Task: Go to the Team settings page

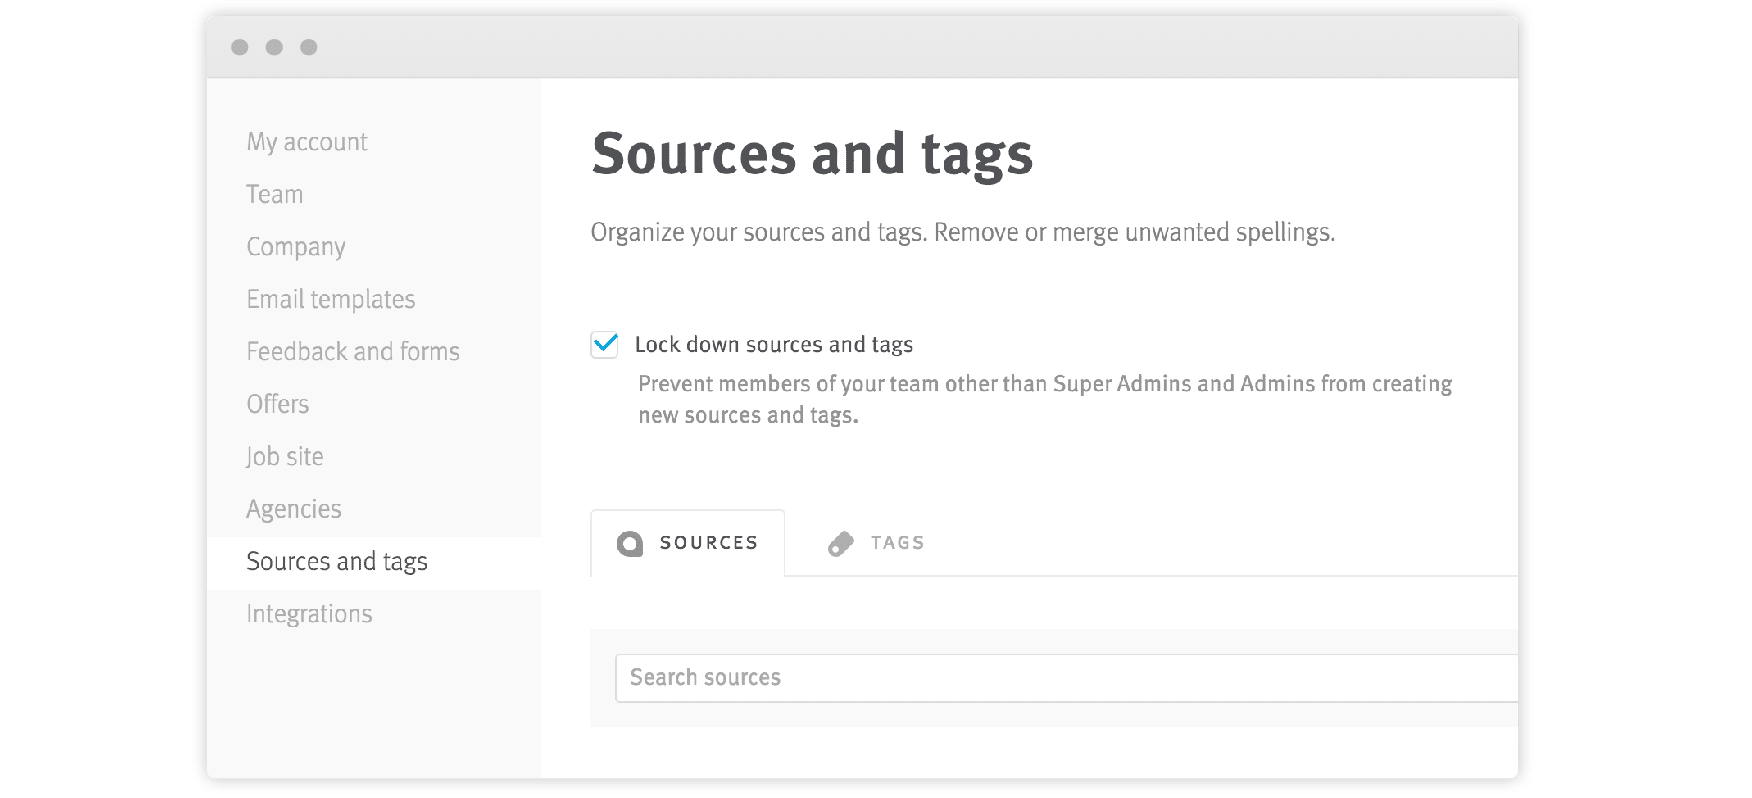Action: pos(274,194)
